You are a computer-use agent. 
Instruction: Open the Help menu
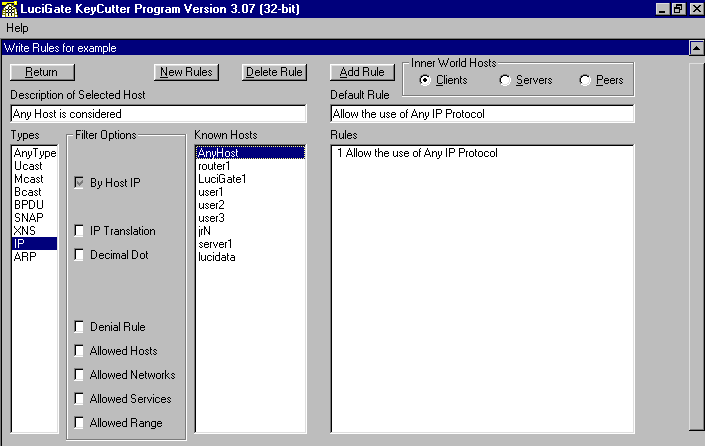(17, 28)
